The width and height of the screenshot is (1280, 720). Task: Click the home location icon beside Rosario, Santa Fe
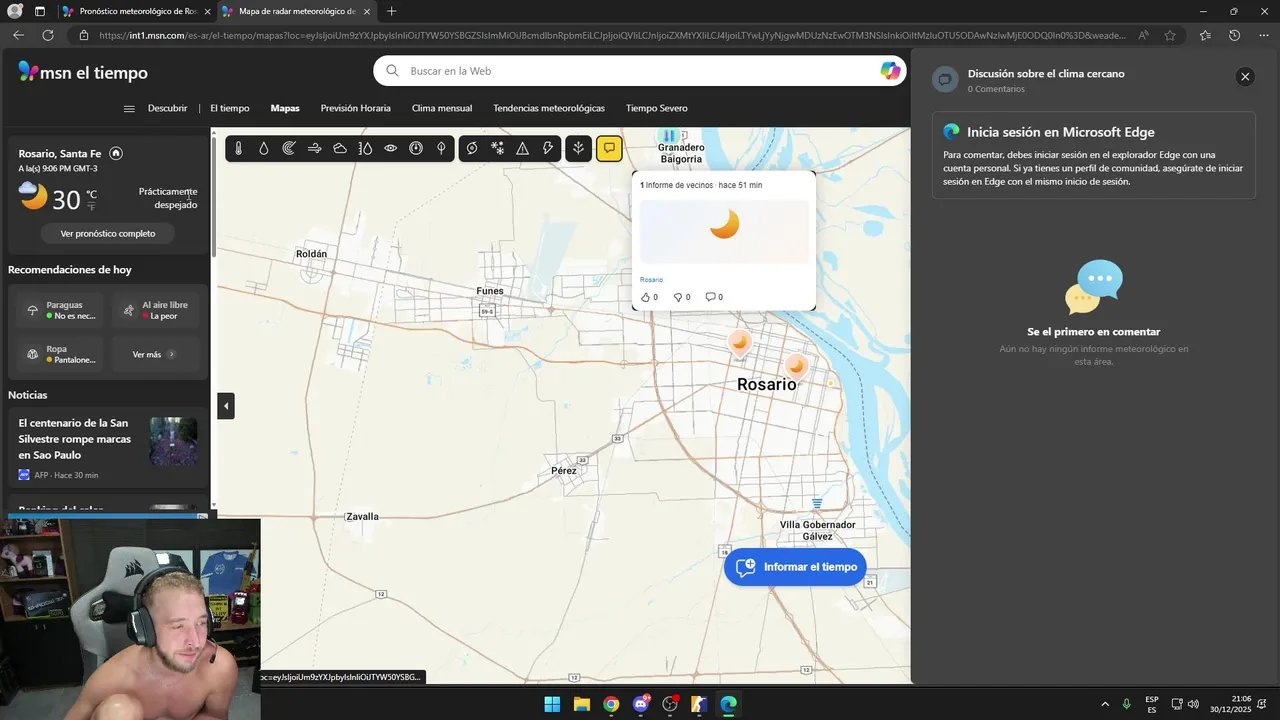[x=116, y=153]
